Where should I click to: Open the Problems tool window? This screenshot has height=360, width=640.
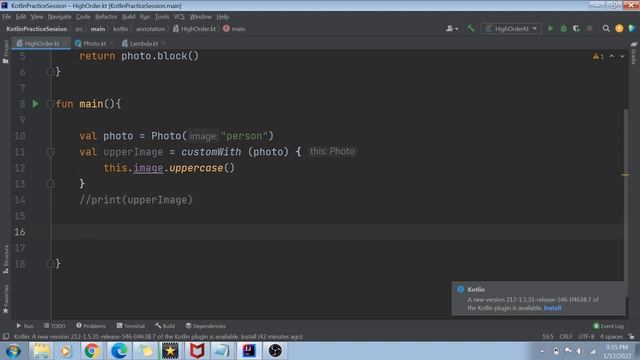pos(91,326)
